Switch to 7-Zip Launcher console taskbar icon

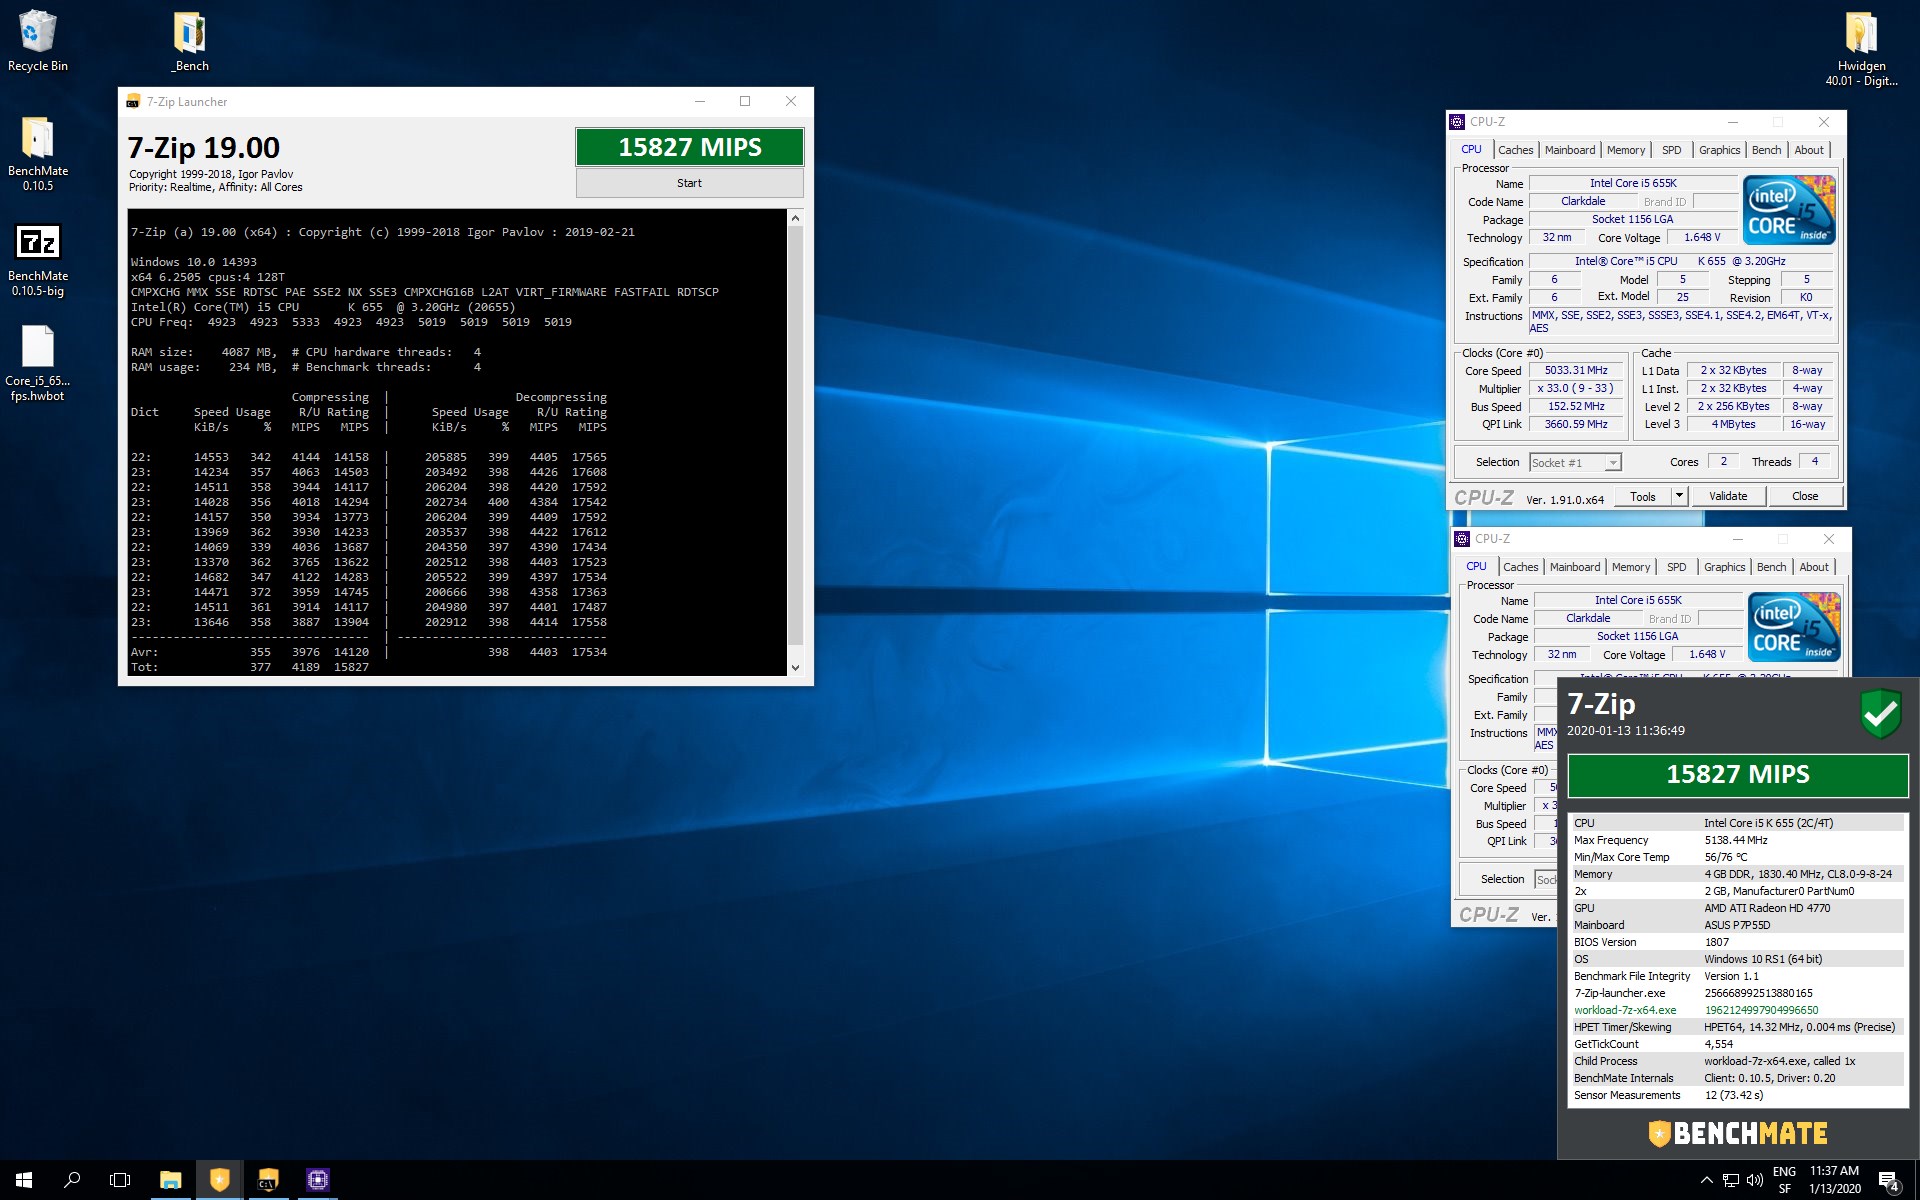(268, 1180)
